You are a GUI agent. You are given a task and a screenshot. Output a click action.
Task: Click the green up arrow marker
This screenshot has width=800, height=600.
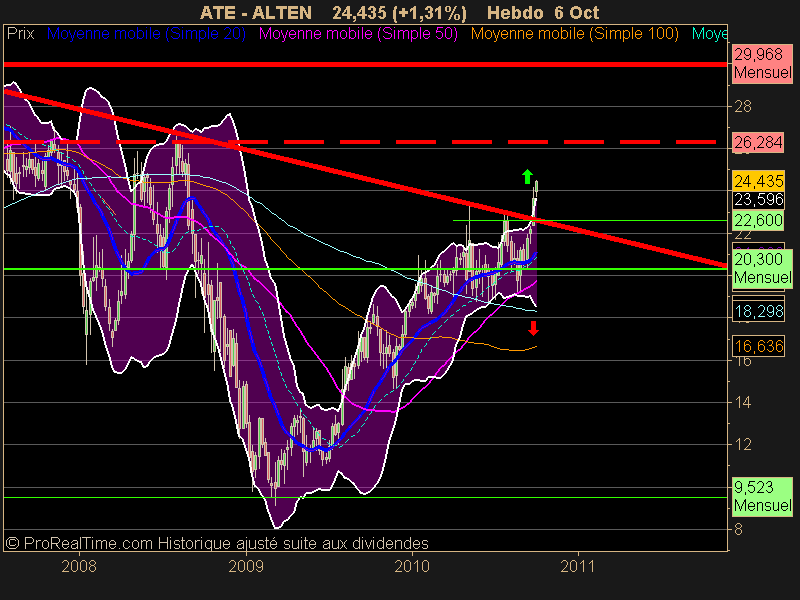528,177
